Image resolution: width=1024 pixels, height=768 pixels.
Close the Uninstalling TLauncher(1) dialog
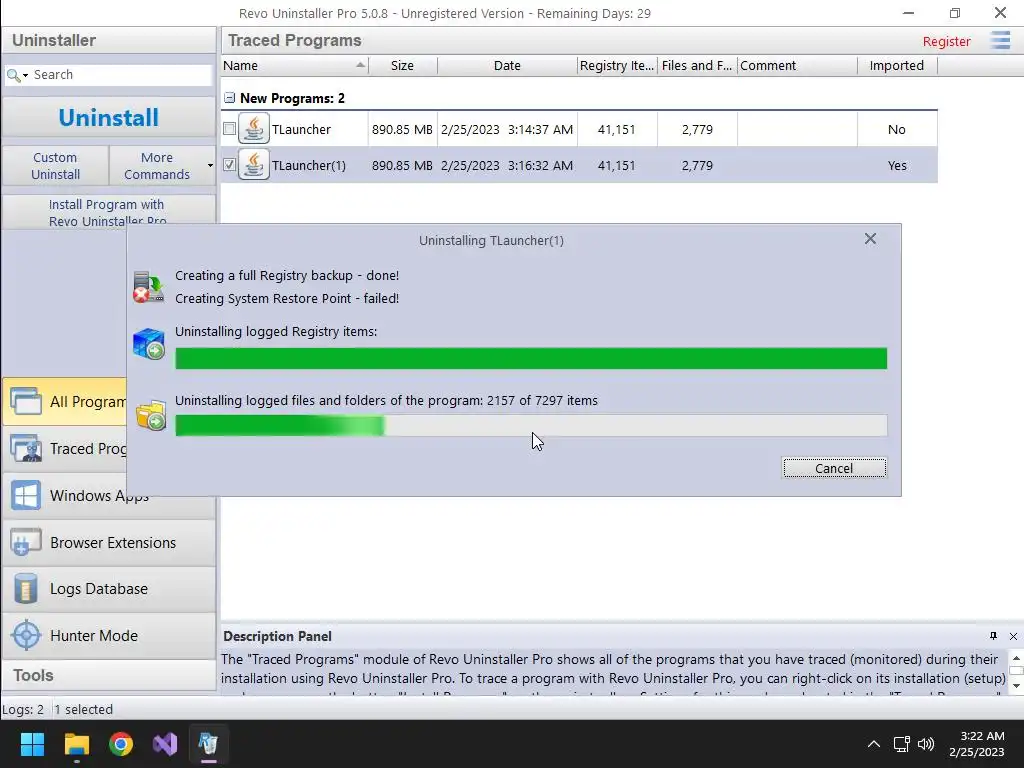(x=870, y=238)
